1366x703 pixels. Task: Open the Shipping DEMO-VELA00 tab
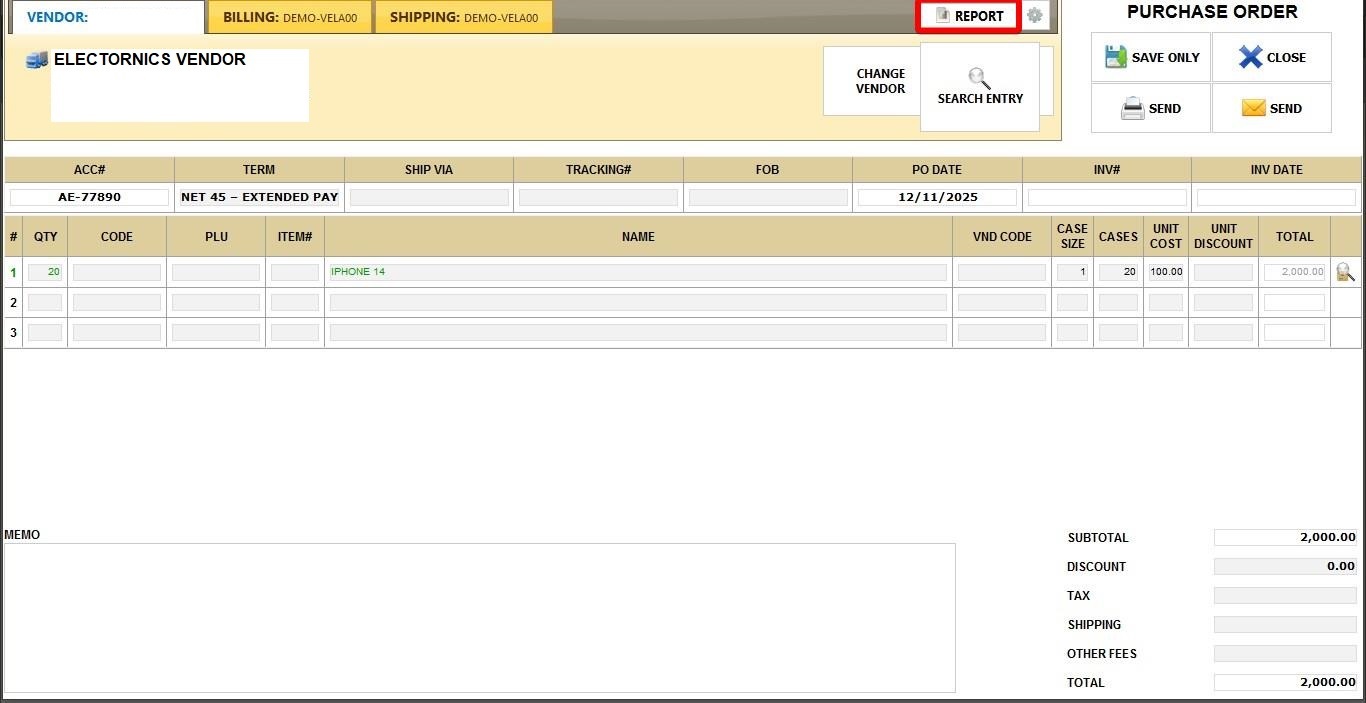coord(463,17)
